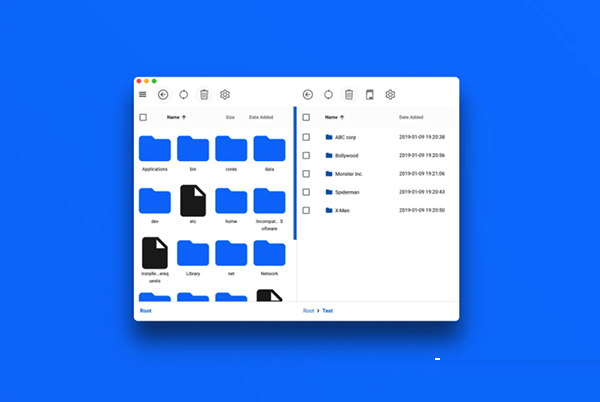Toggle select-all checkbox in left pane
This screenshot has height=402, width=600.
[143, 117]
